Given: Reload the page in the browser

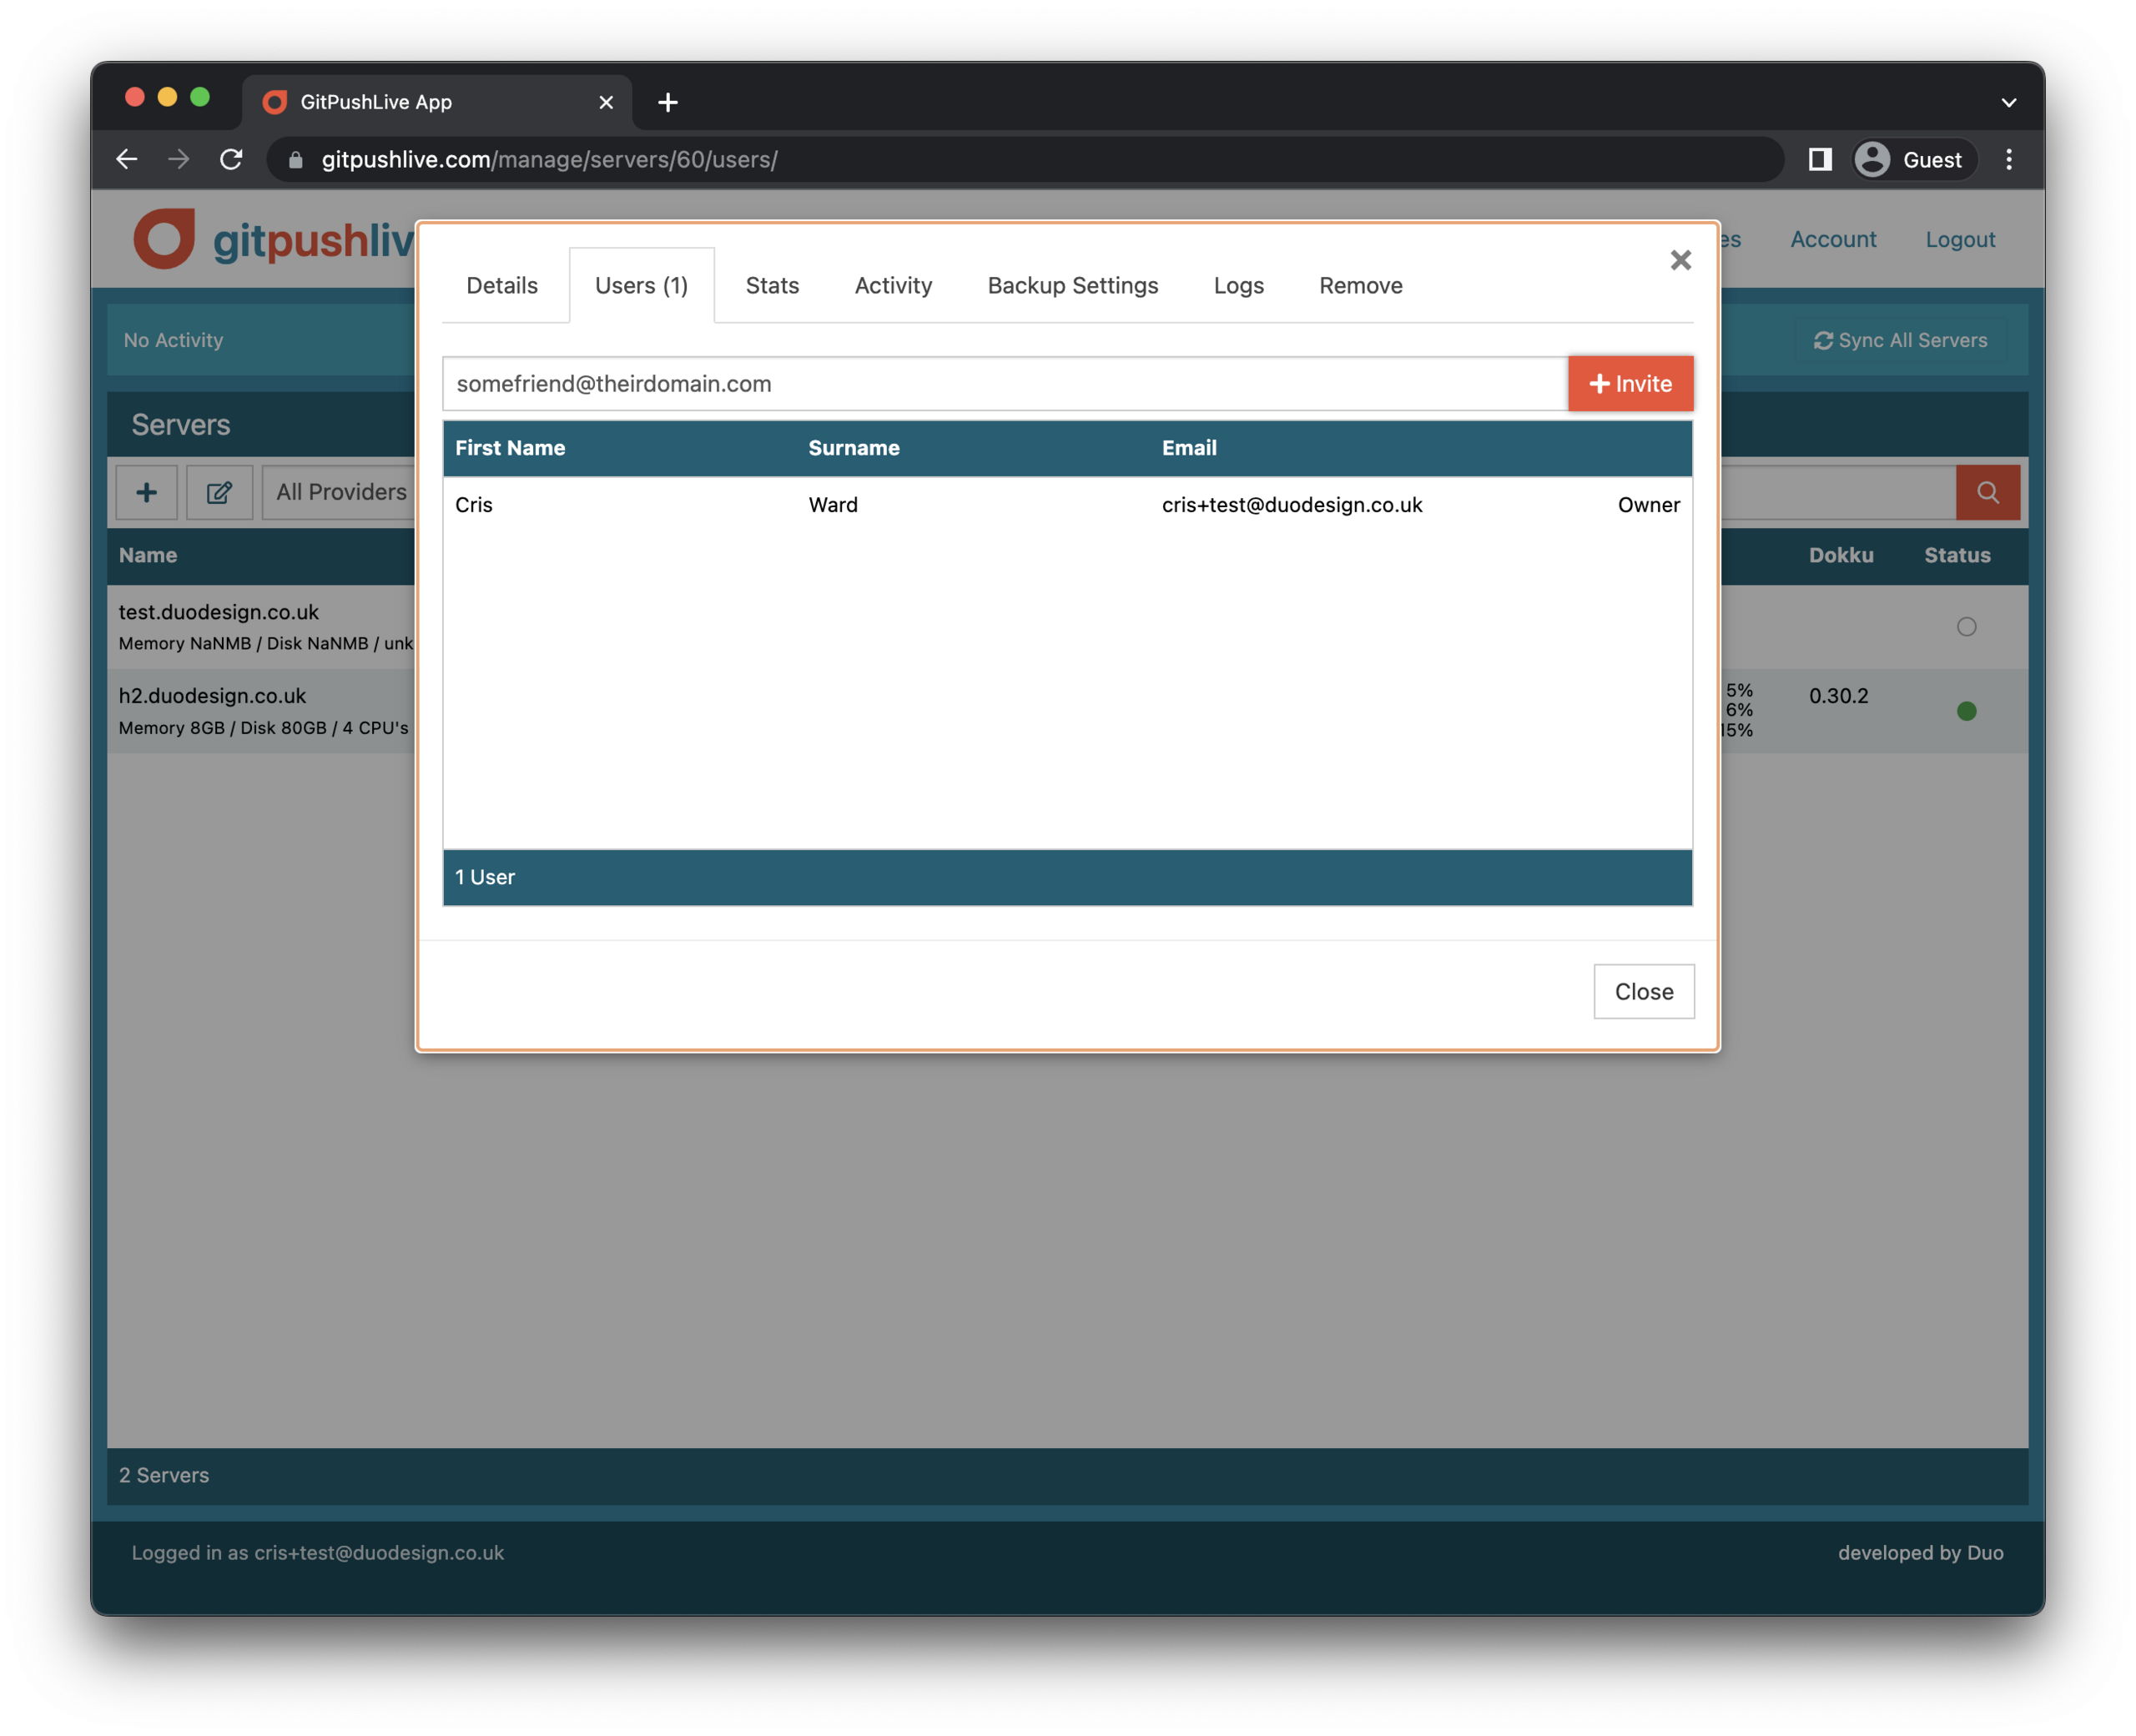Looking at the screenshot, I should coord(231,159).
